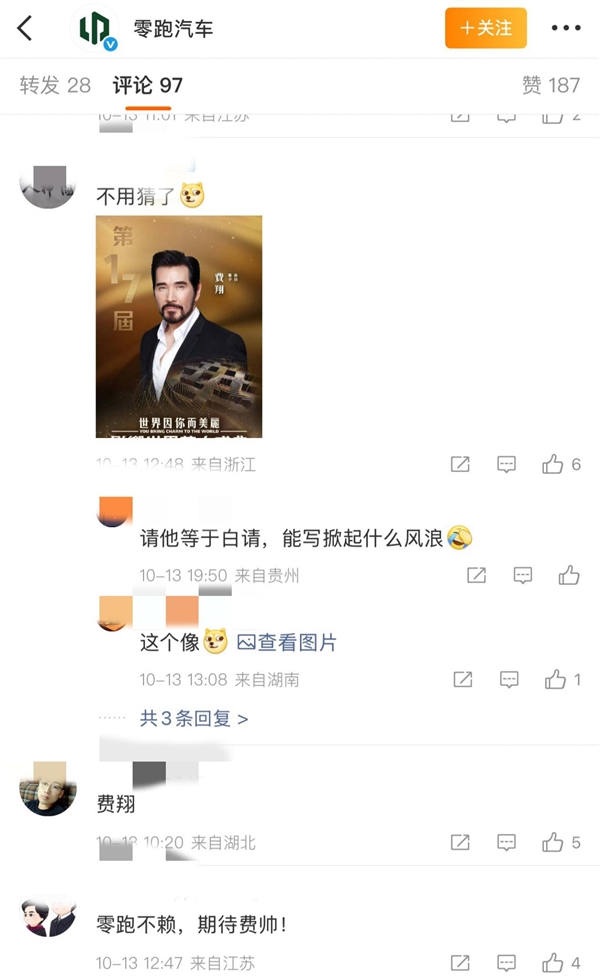Switch to the 转发 28 tab

[55, 85]
